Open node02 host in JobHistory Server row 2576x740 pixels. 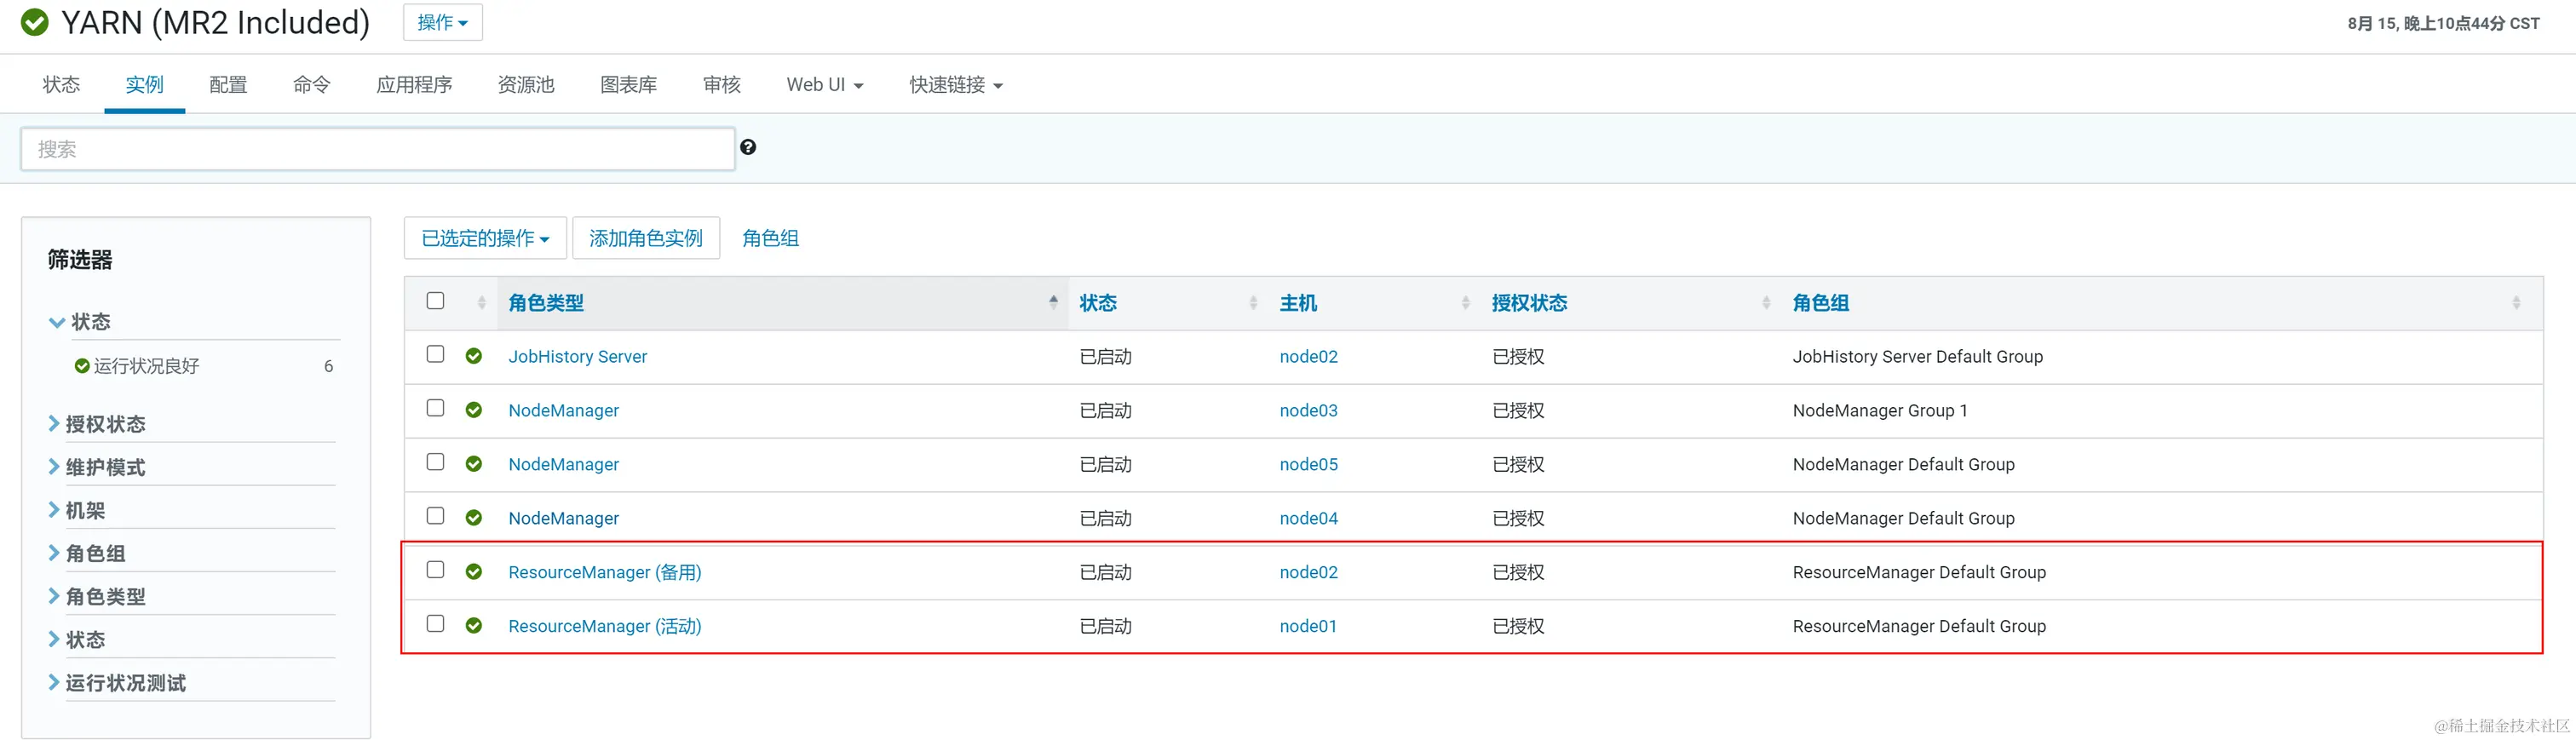coord(1308,357)
